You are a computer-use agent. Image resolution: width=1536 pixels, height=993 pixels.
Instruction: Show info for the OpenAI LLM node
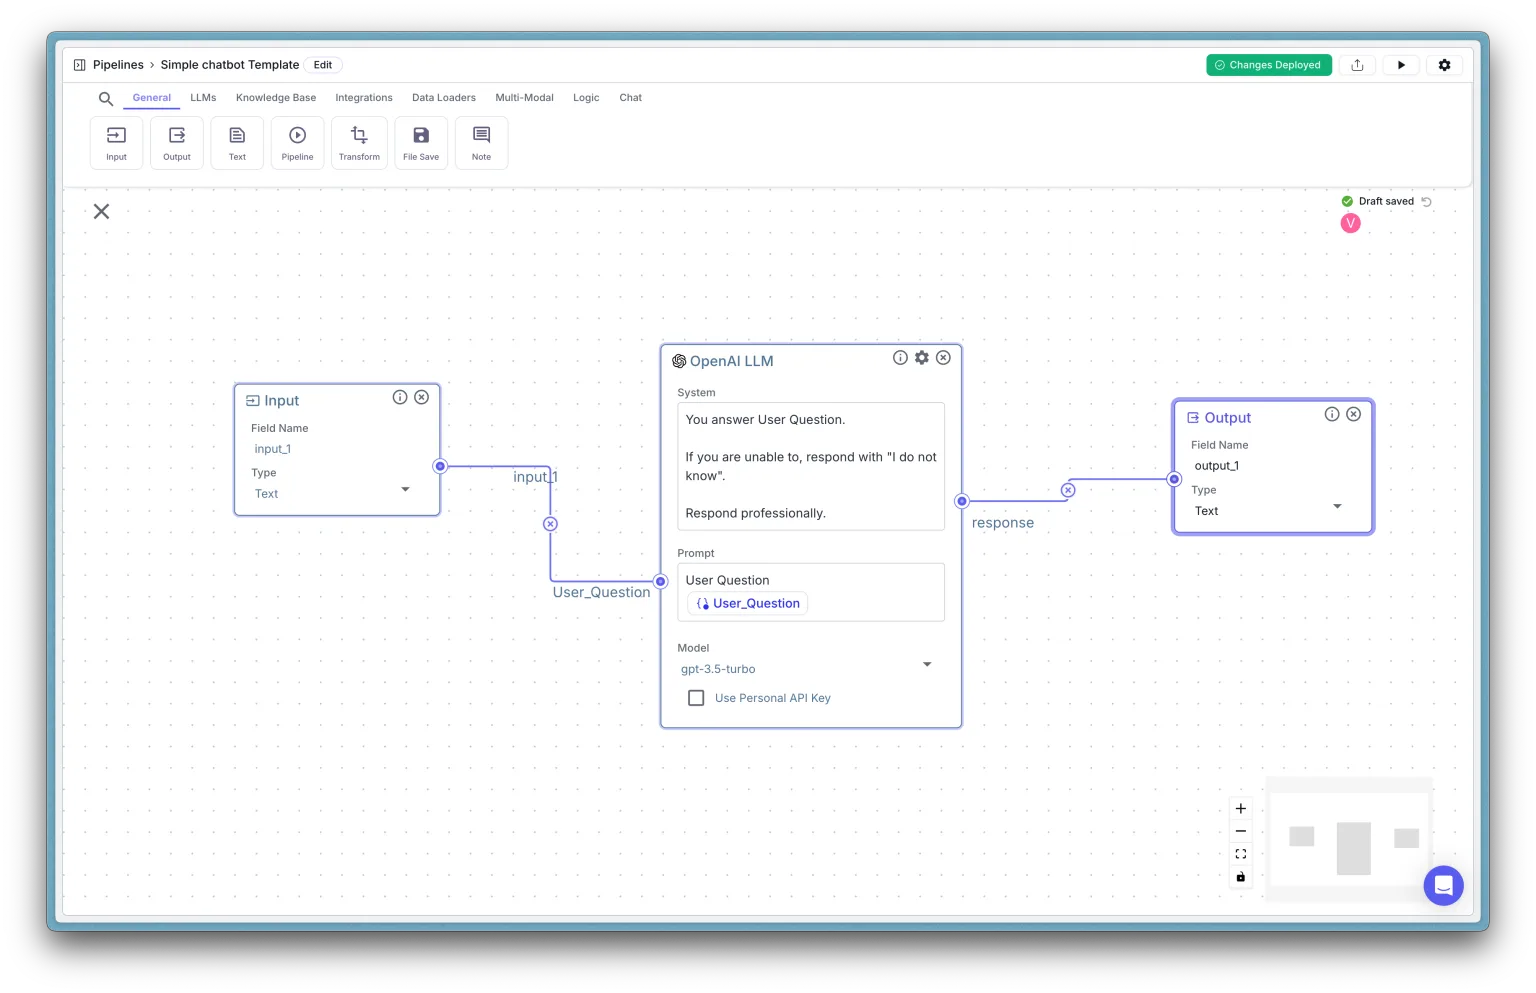[x=900, y=357]
